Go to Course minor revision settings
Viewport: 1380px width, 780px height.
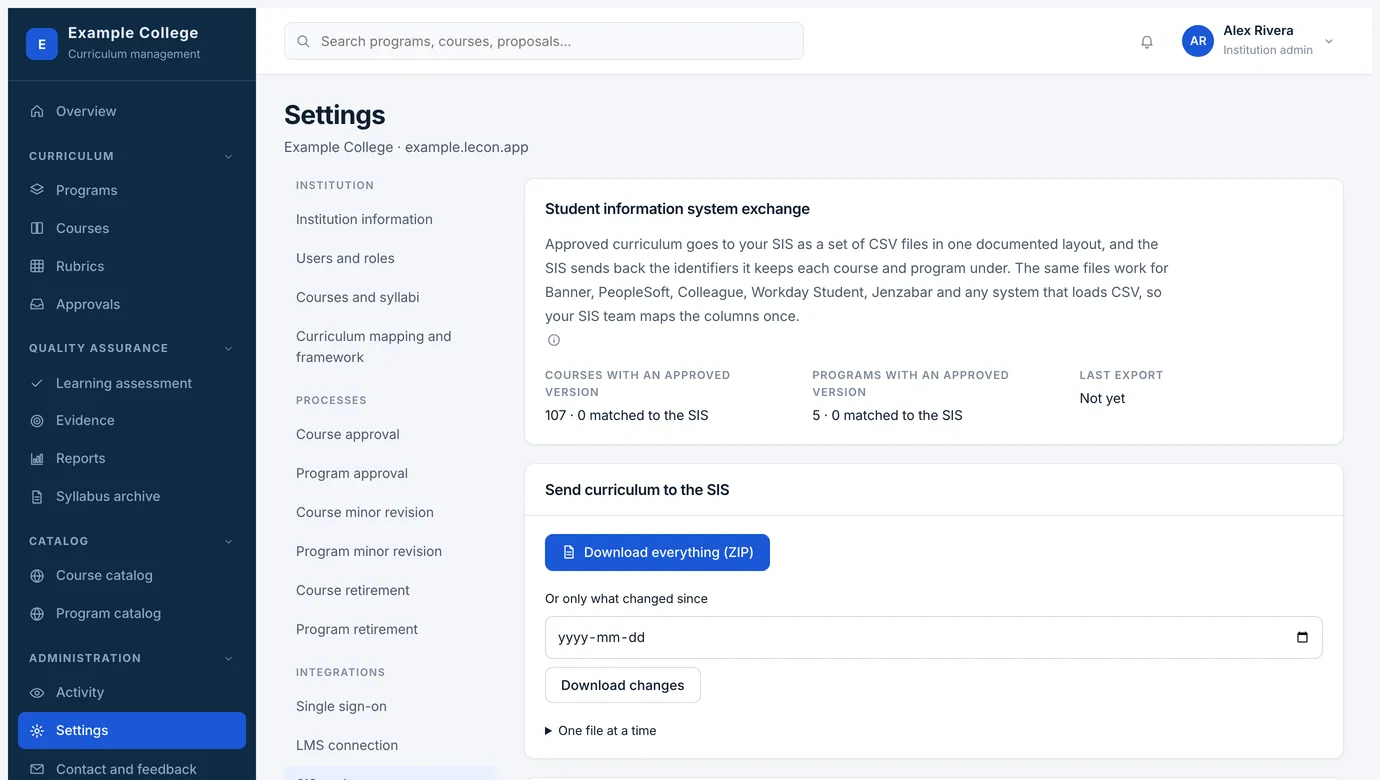tap(365, 512)
